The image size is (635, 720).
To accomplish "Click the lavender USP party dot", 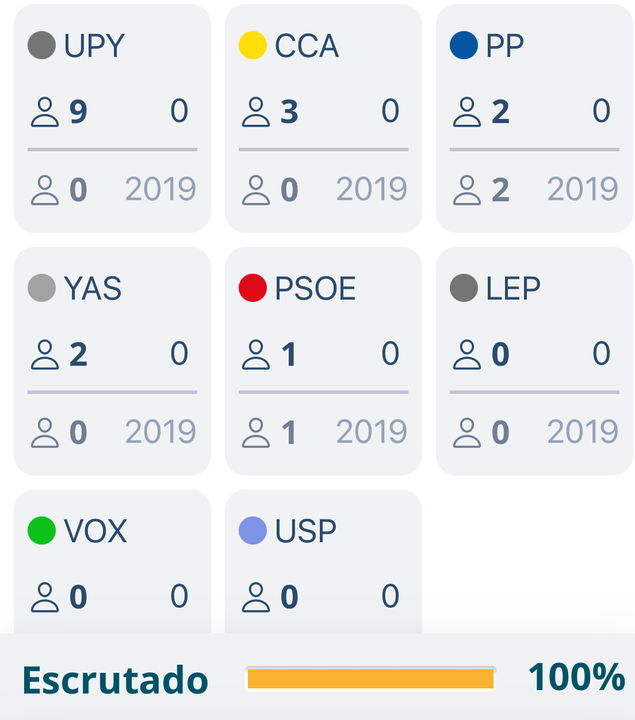I will click(x=253, y=530).
